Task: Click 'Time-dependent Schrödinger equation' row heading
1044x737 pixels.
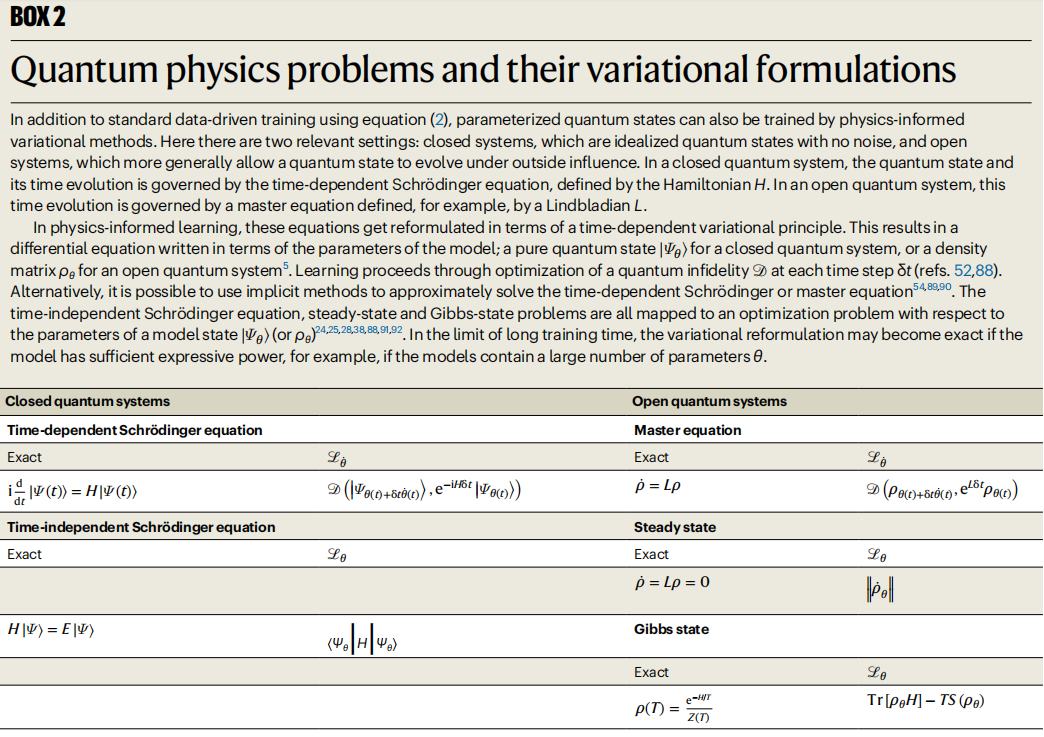Action: 134,430
